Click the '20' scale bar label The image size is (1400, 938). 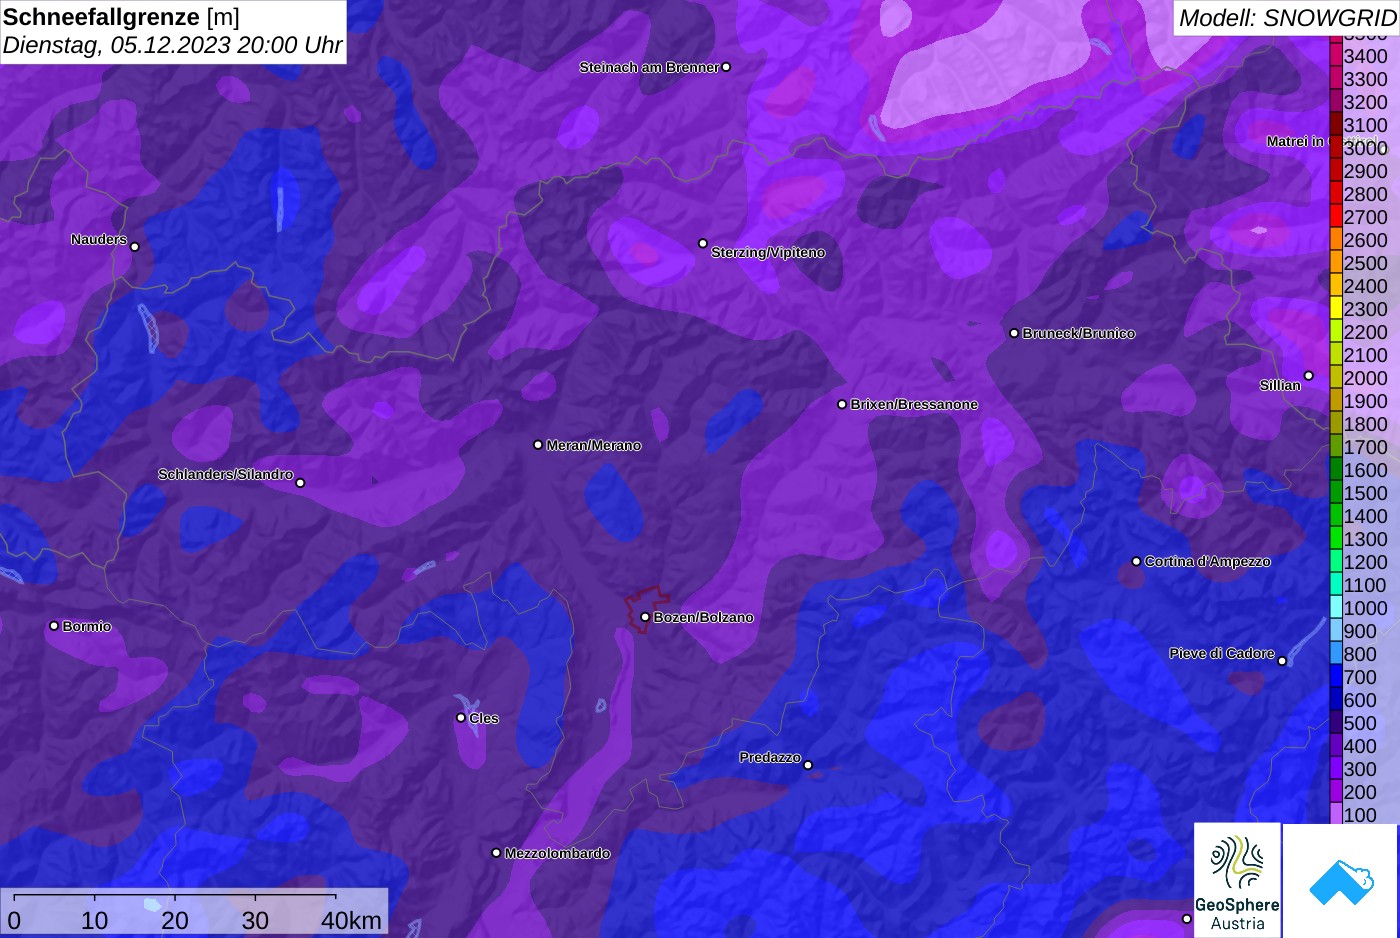coord(175,920)
